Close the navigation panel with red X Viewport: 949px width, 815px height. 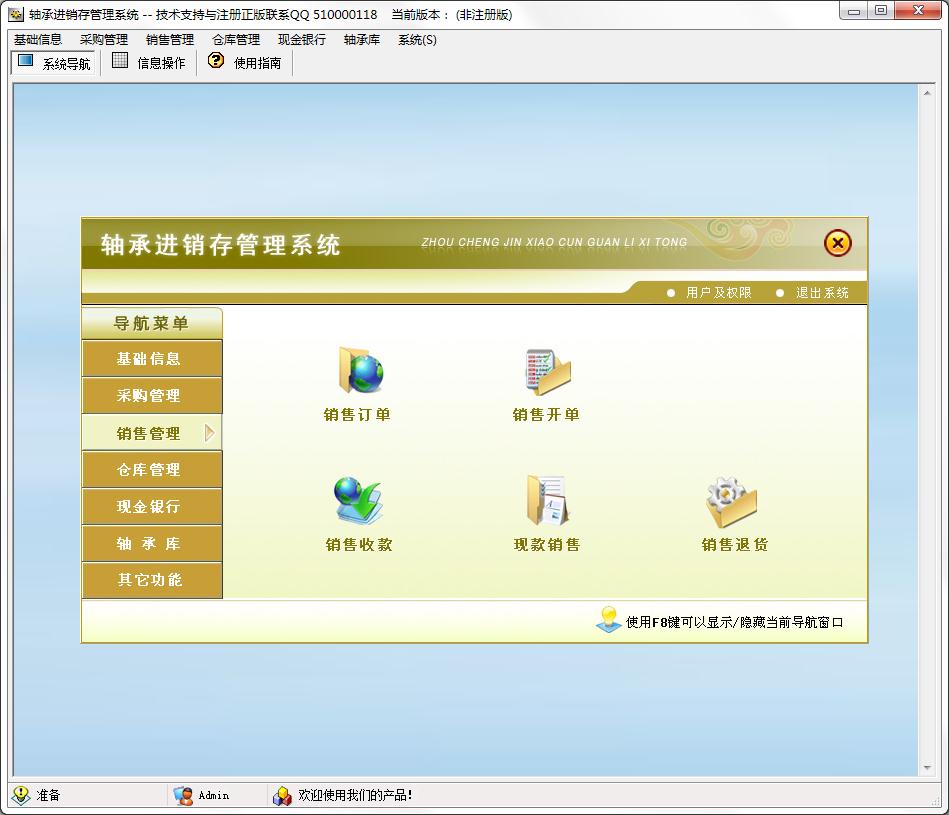pyautogui.click(x=838, y=243)
